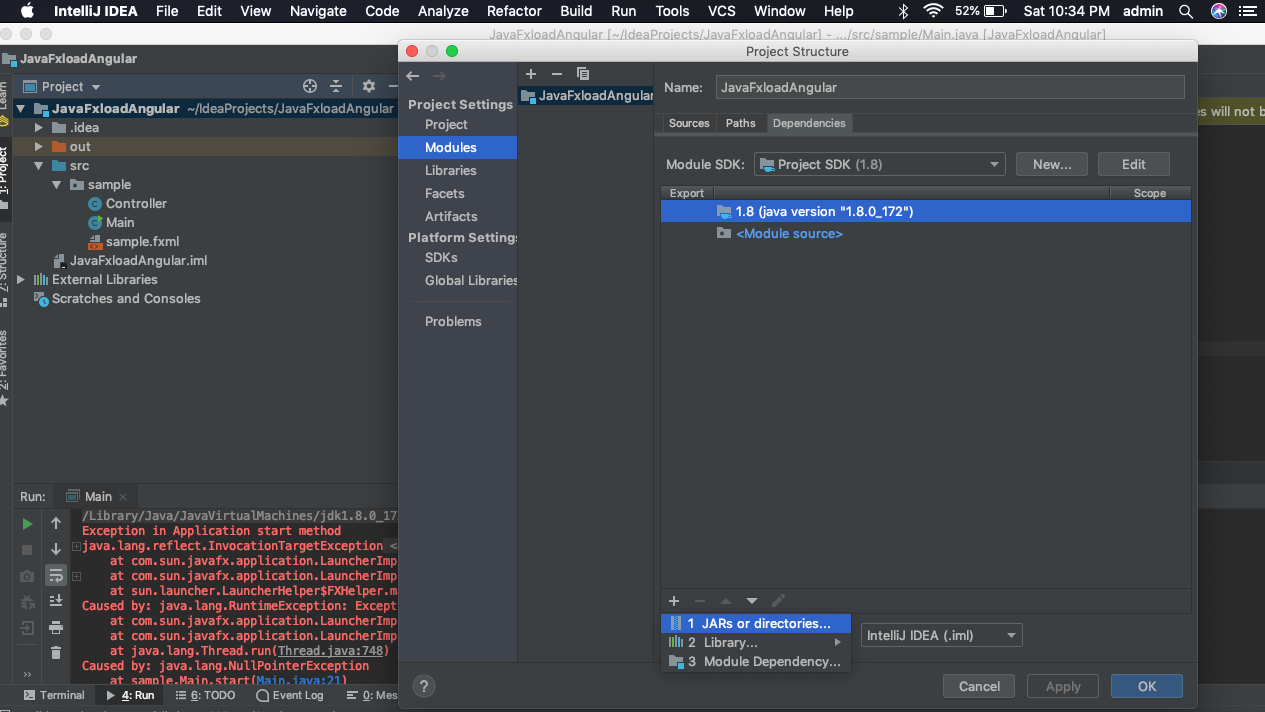The image size is (1265, 712).
Task: Move dependency down with arrow icon
Action: click(752, 601)
